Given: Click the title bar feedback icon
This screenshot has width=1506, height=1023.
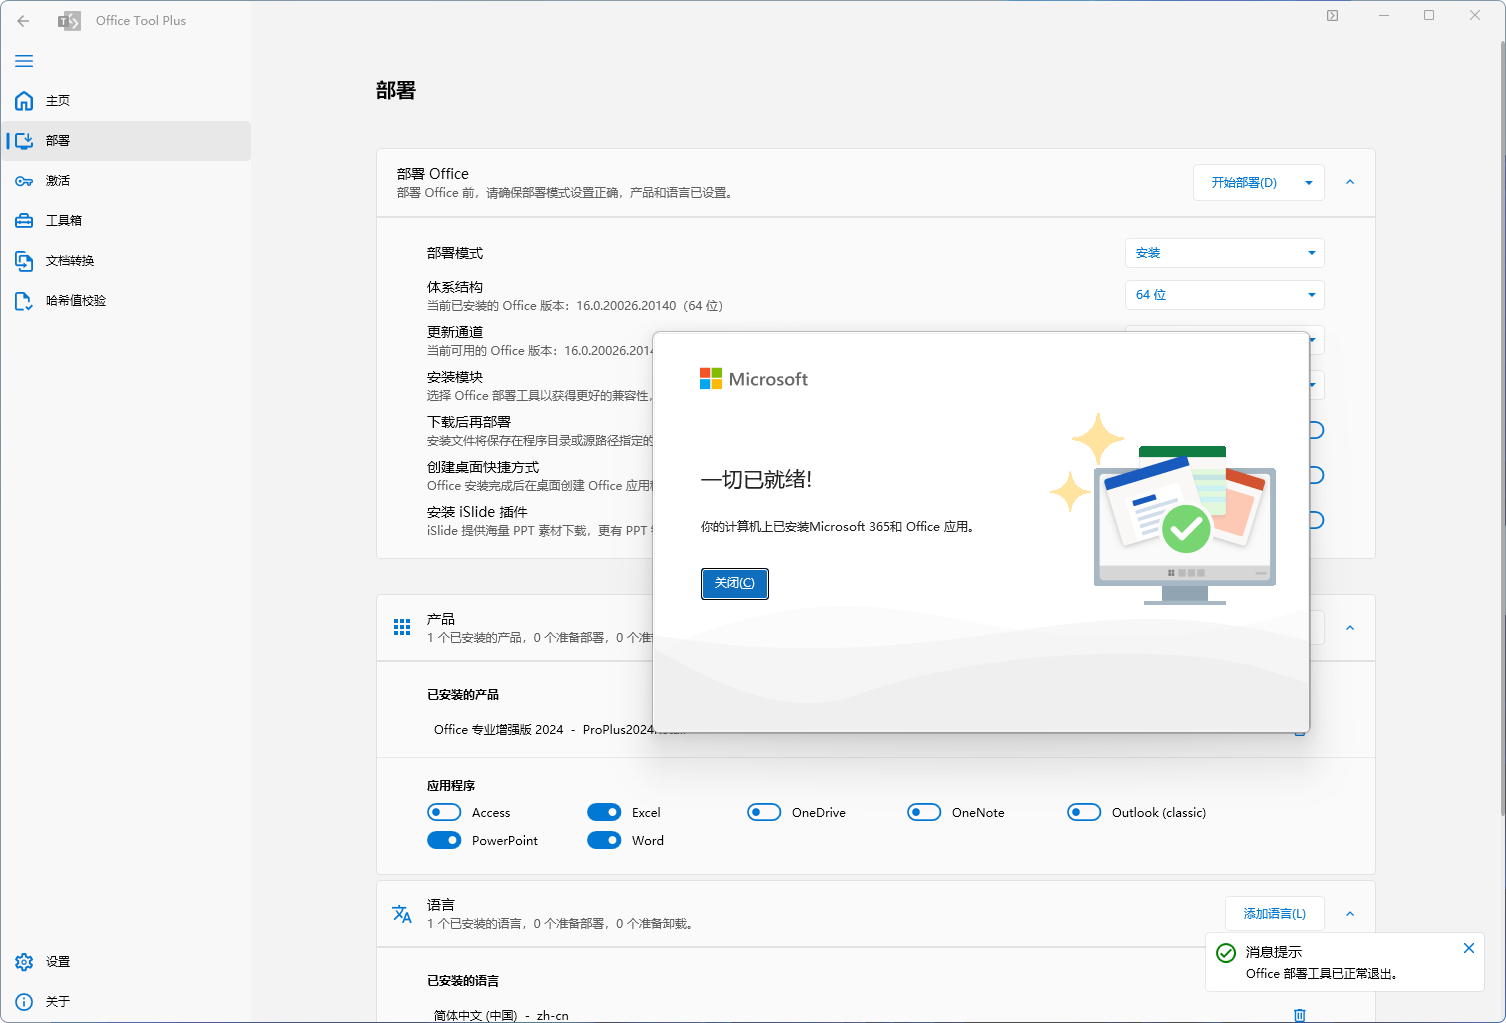Looking at the screenshot, I should click(1332, 15).
